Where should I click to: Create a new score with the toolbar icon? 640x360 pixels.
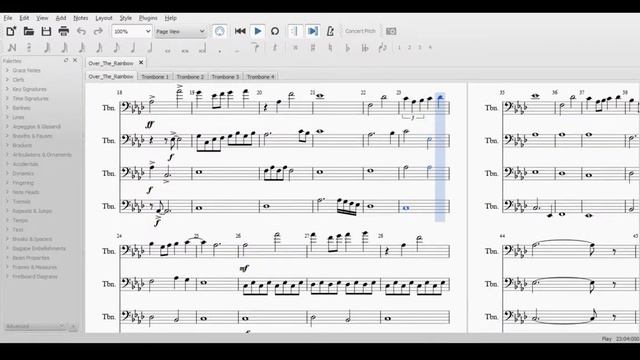(x=11, y=31)
